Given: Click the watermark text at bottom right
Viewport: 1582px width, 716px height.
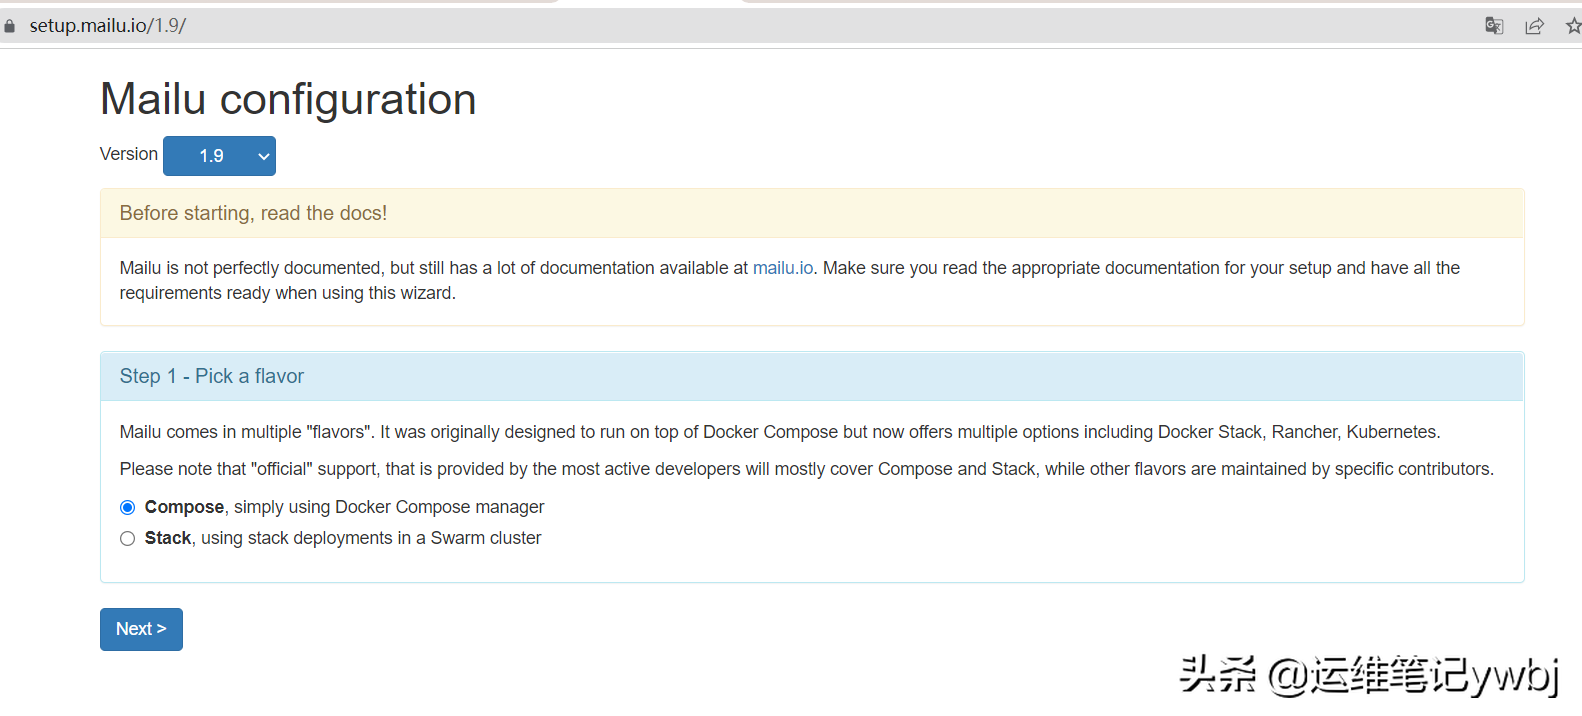Looking at the screenshot, I should coord(1368,676).
